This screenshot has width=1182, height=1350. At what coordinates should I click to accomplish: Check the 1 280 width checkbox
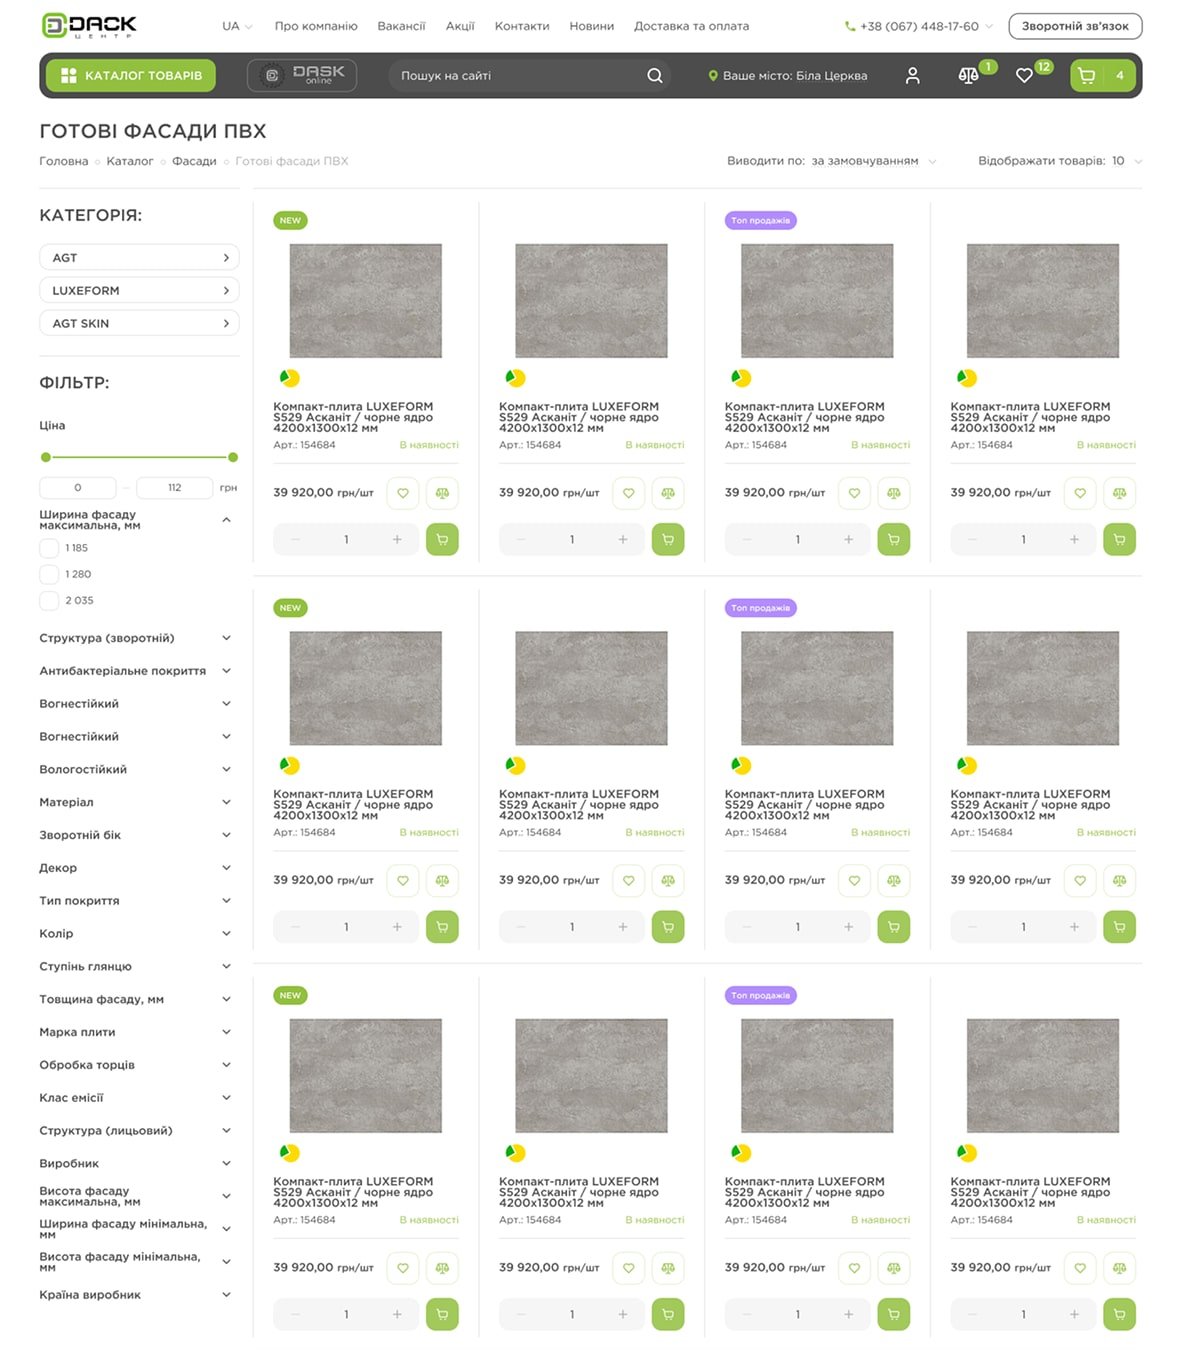[49, 574]
